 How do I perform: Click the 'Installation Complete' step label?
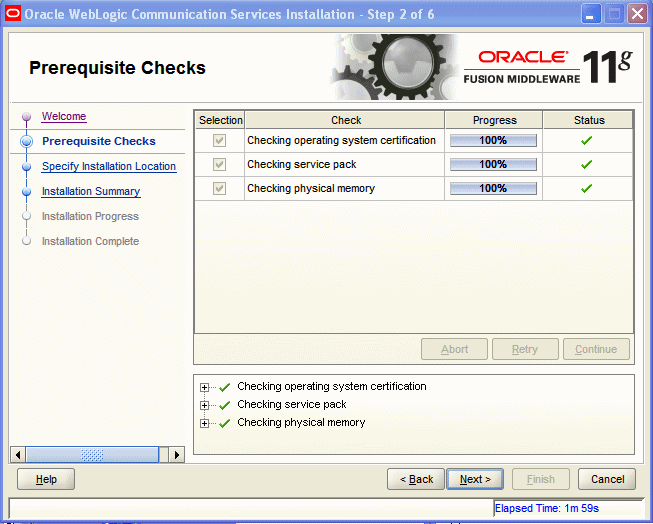tap(90, 241)
